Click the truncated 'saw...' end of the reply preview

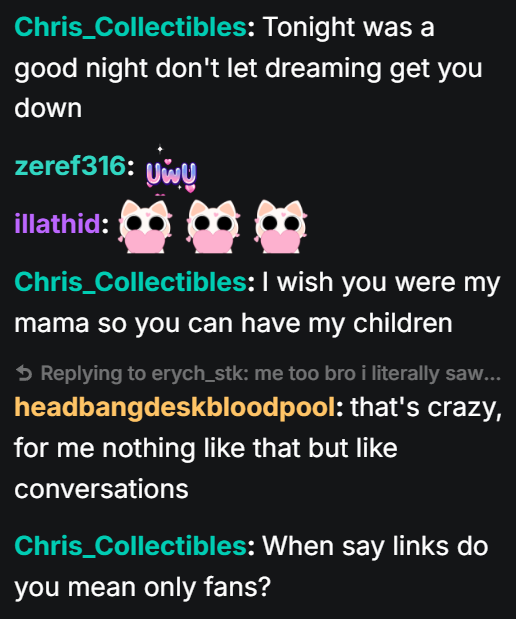(x=473, y=373)
